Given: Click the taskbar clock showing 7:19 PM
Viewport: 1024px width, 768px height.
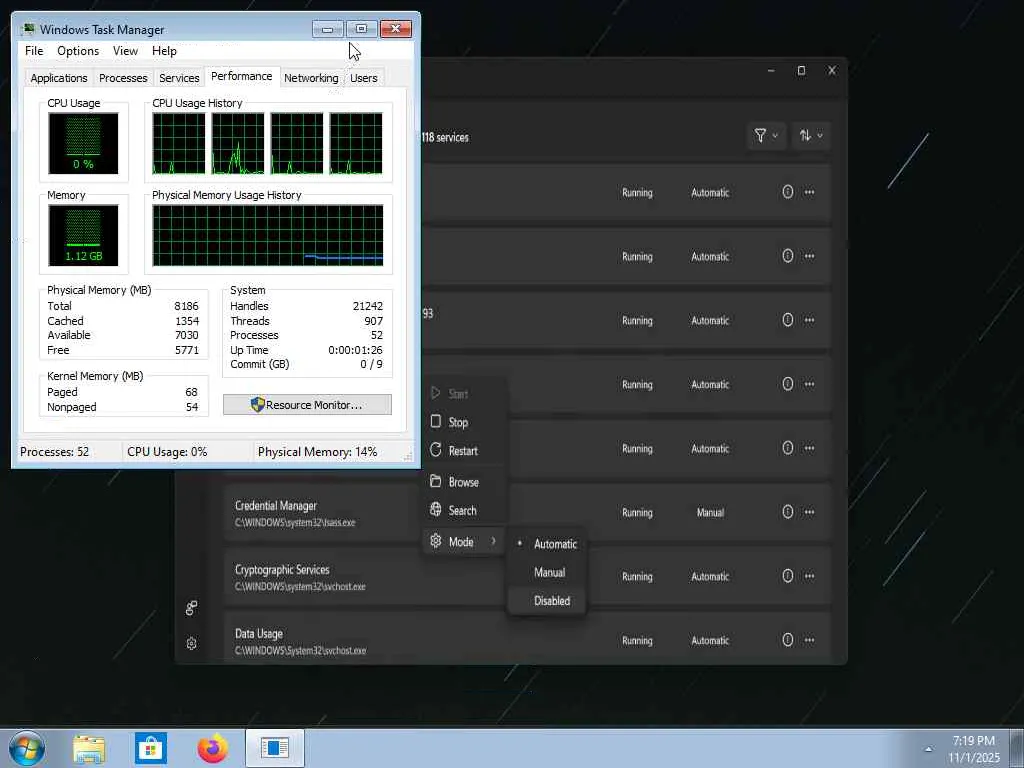Looking at the screenshot, I should (x=974, y=749).
